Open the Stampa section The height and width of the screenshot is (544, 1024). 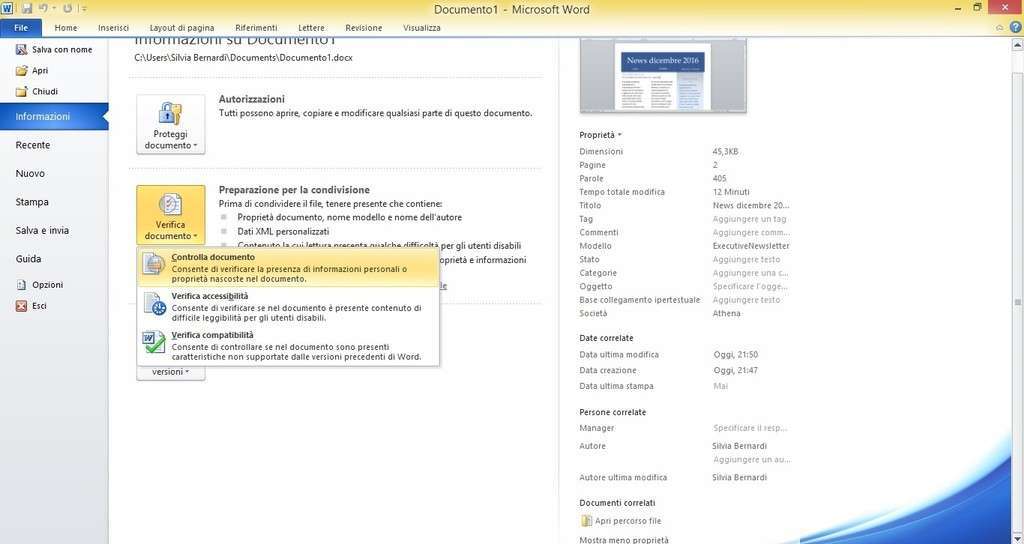click(x=32, y=202)
